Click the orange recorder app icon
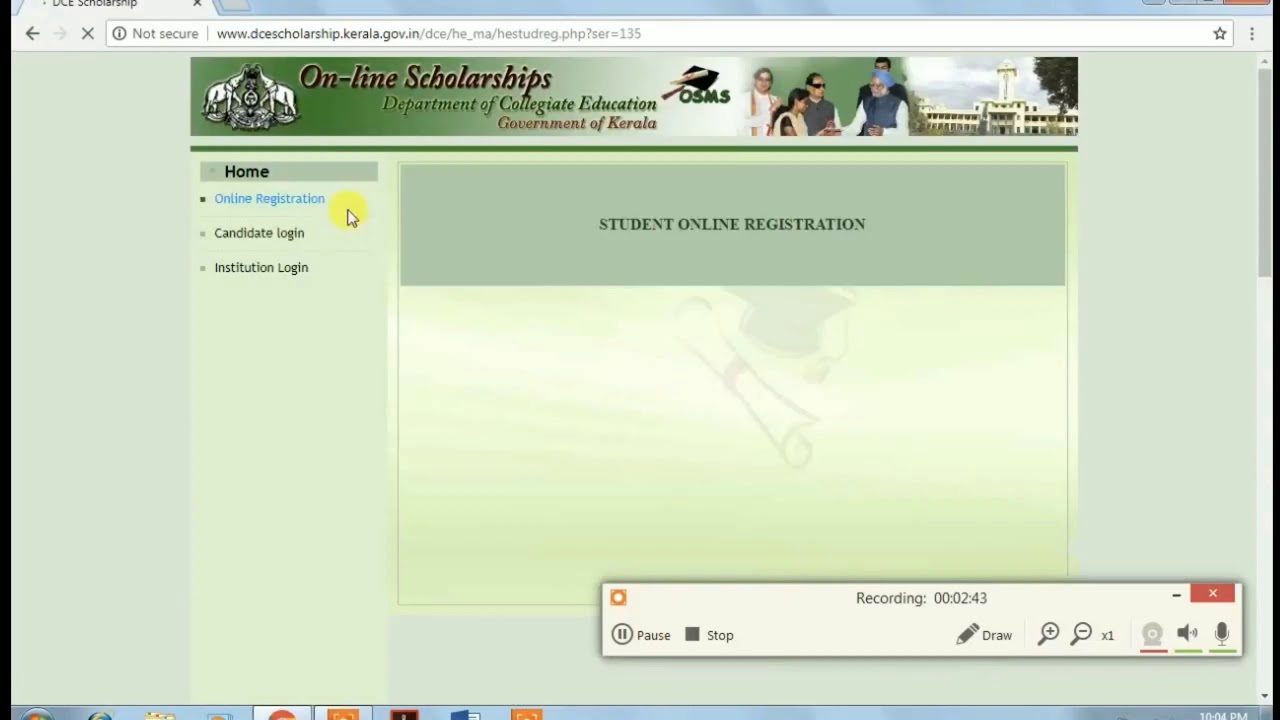This screenshot has height=720, width=1280. coord(618,598)
